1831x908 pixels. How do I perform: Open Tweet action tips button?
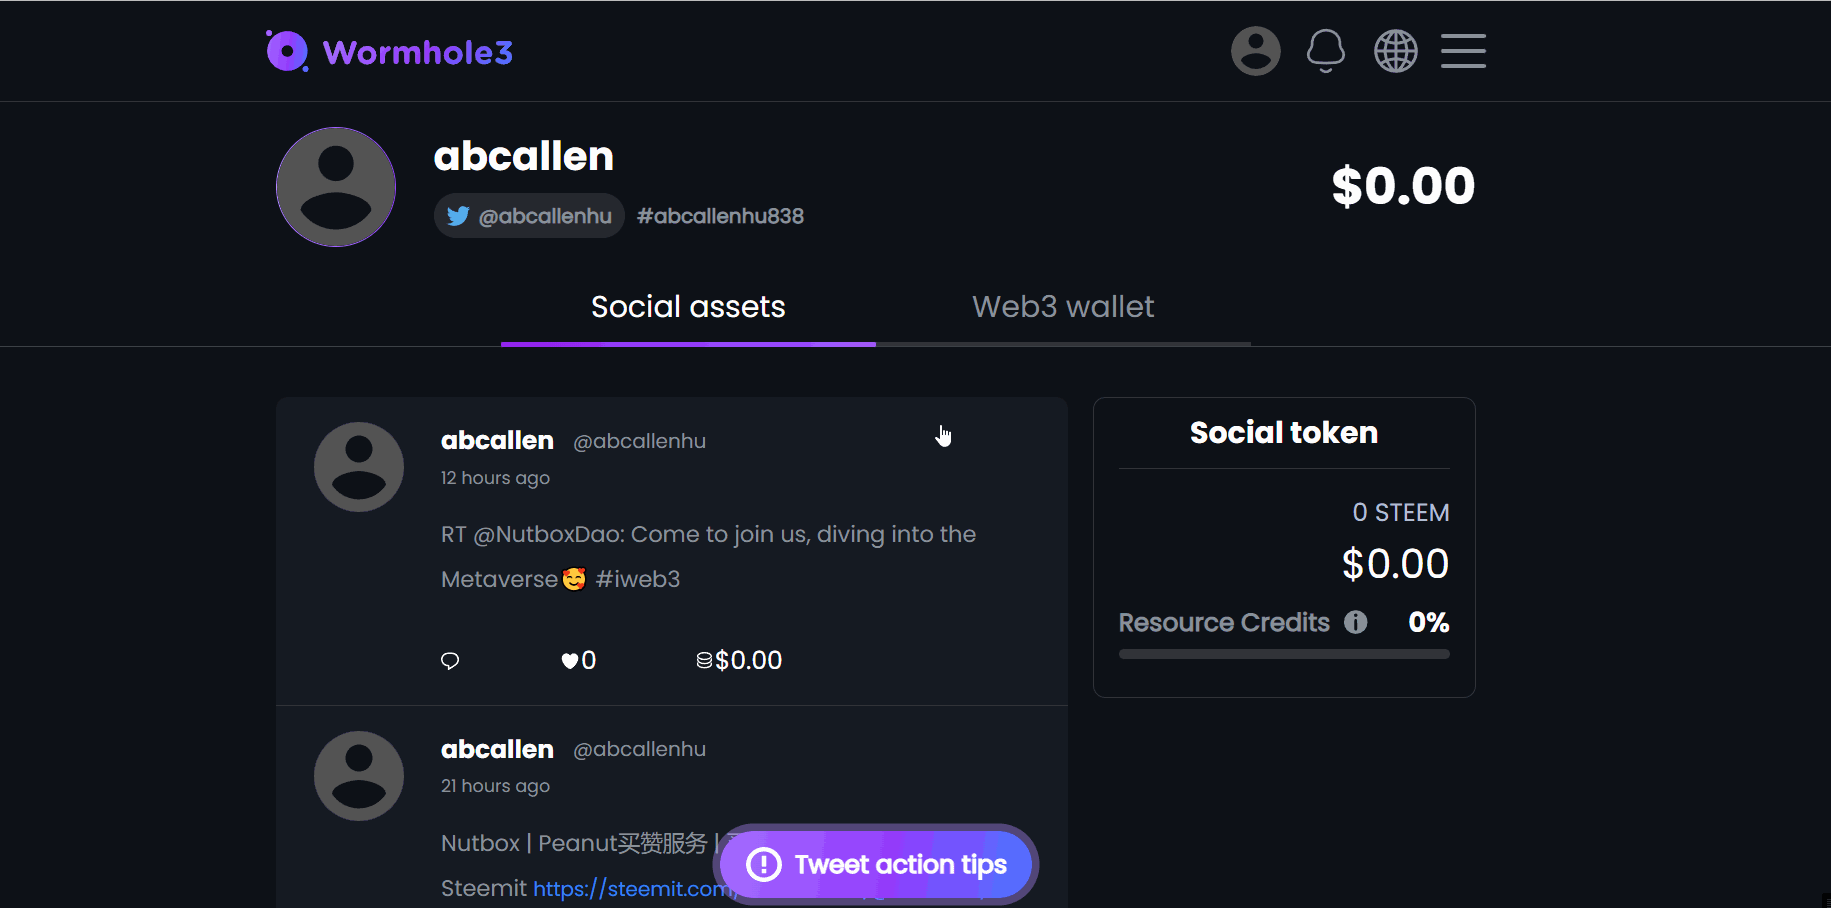click(x=877, y=864)
